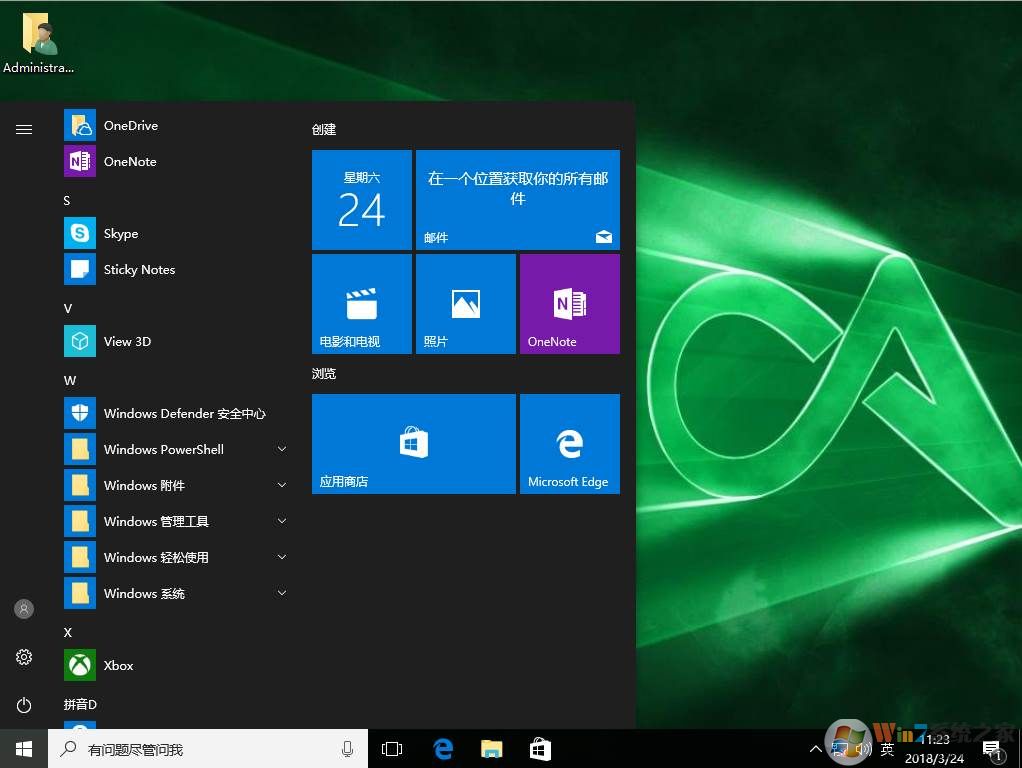Viewport: 1022px width, 768px height.
Task: Open the 应用商店 Store tile
Action: pos(413,444)
